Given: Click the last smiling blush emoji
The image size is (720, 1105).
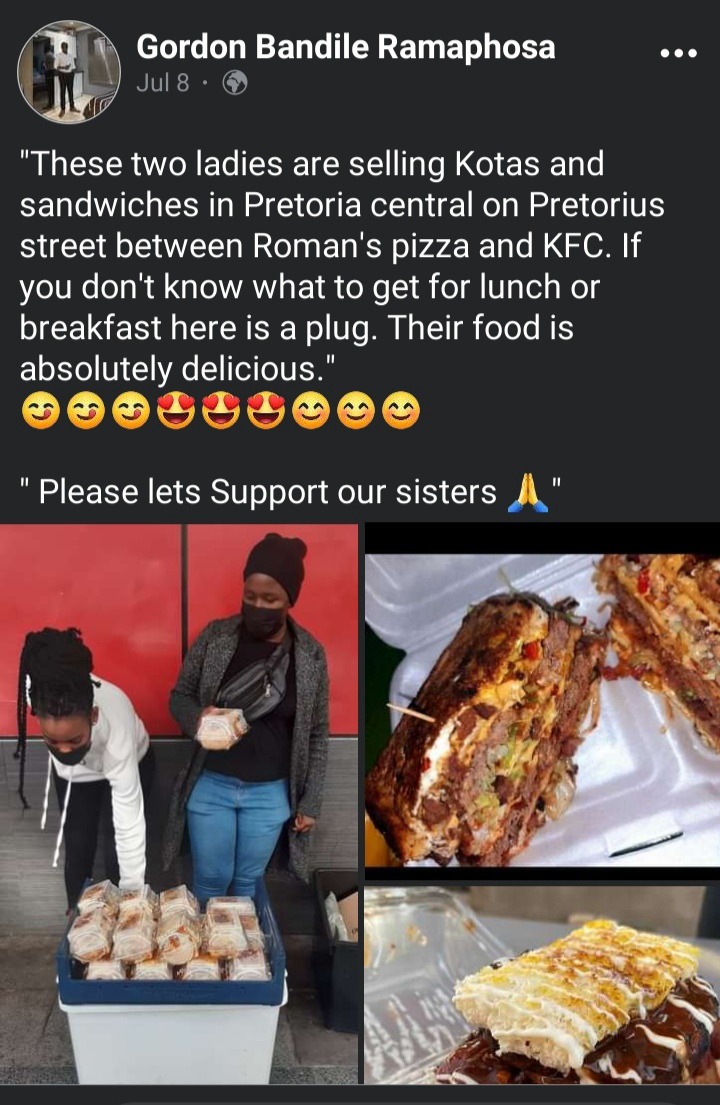Looking at the screenshot, I should coord(401,411).
